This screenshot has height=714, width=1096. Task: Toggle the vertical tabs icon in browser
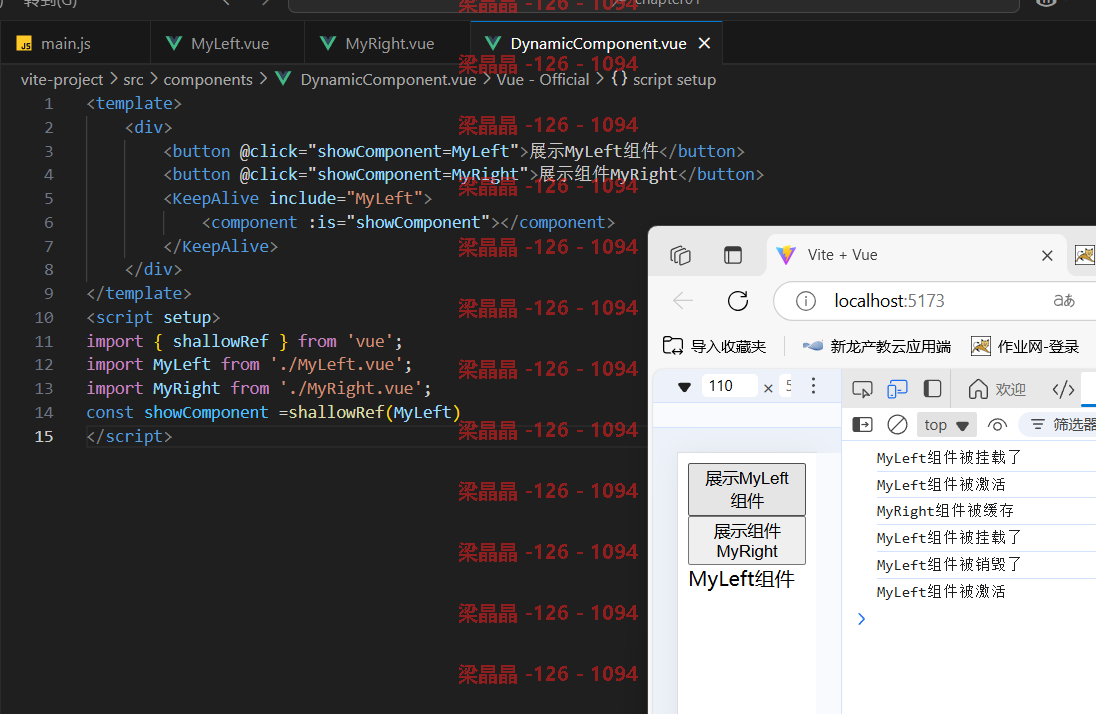pos(733,255)
